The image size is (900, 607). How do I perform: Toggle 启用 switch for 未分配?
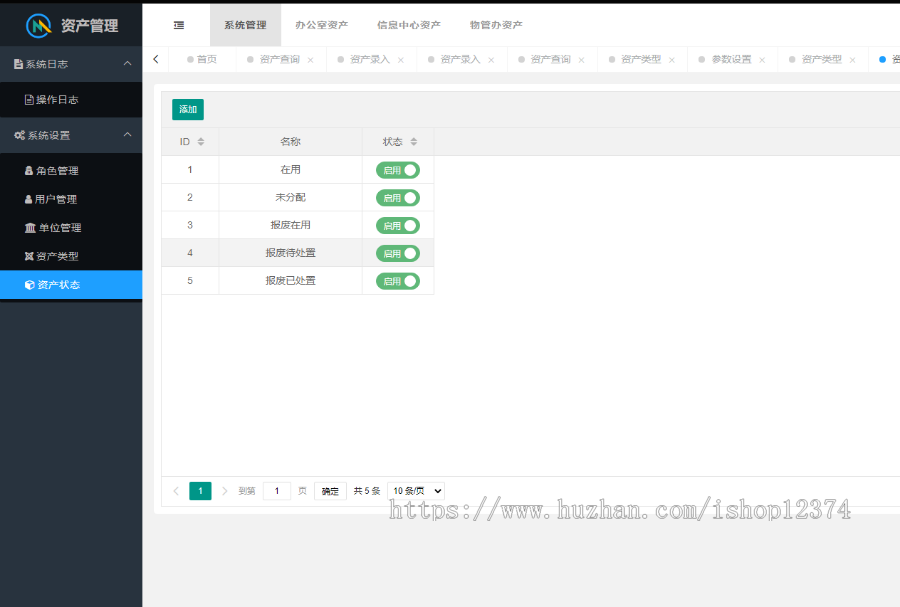tap(398, 198)
